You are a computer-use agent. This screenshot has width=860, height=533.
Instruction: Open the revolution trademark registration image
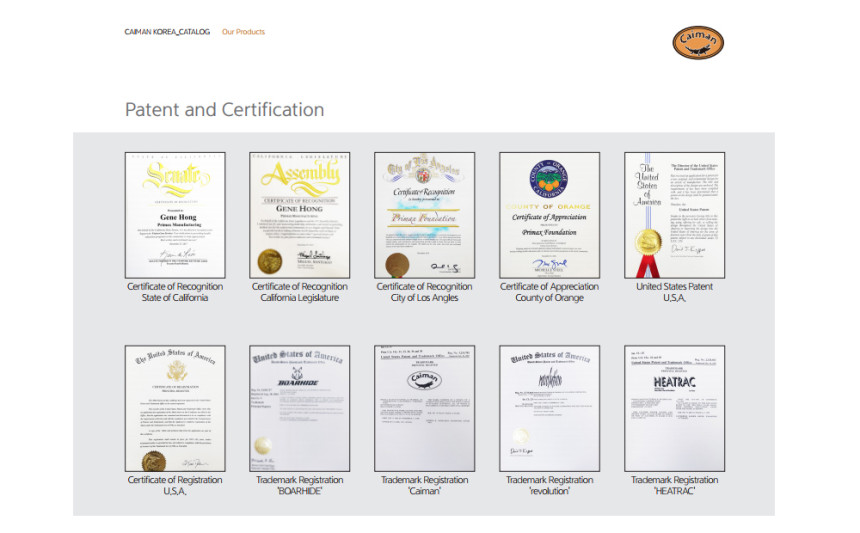point(550,408)
